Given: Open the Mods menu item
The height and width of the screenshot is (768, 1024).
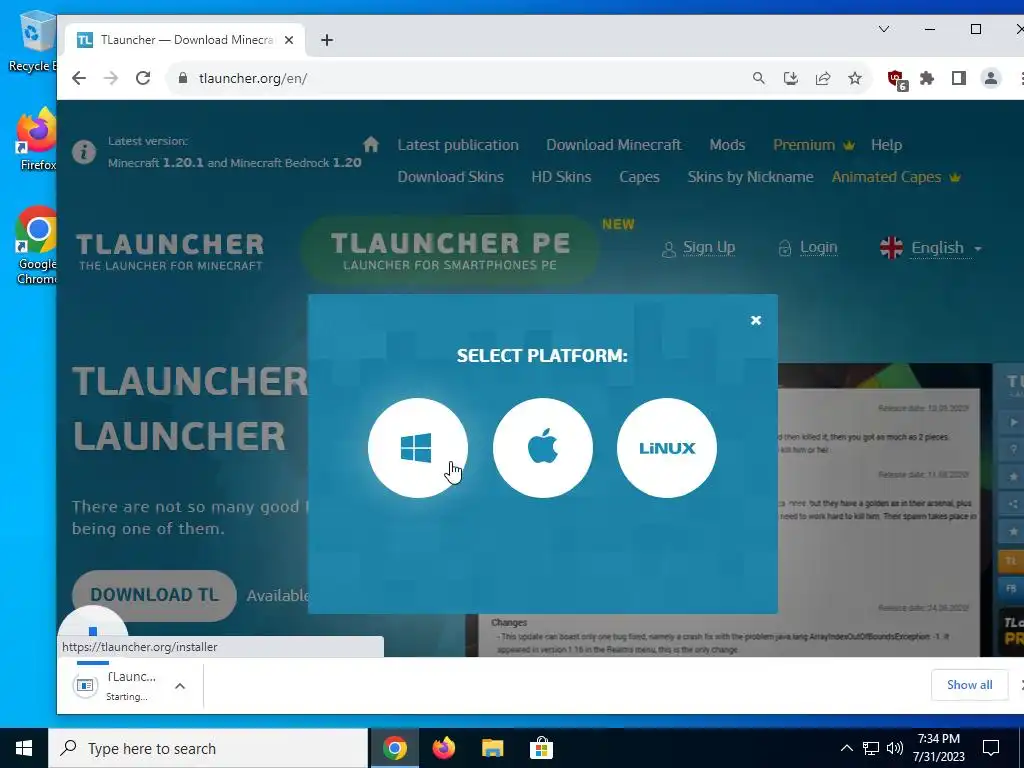Looking at the screenshot, I should point(727,145).
